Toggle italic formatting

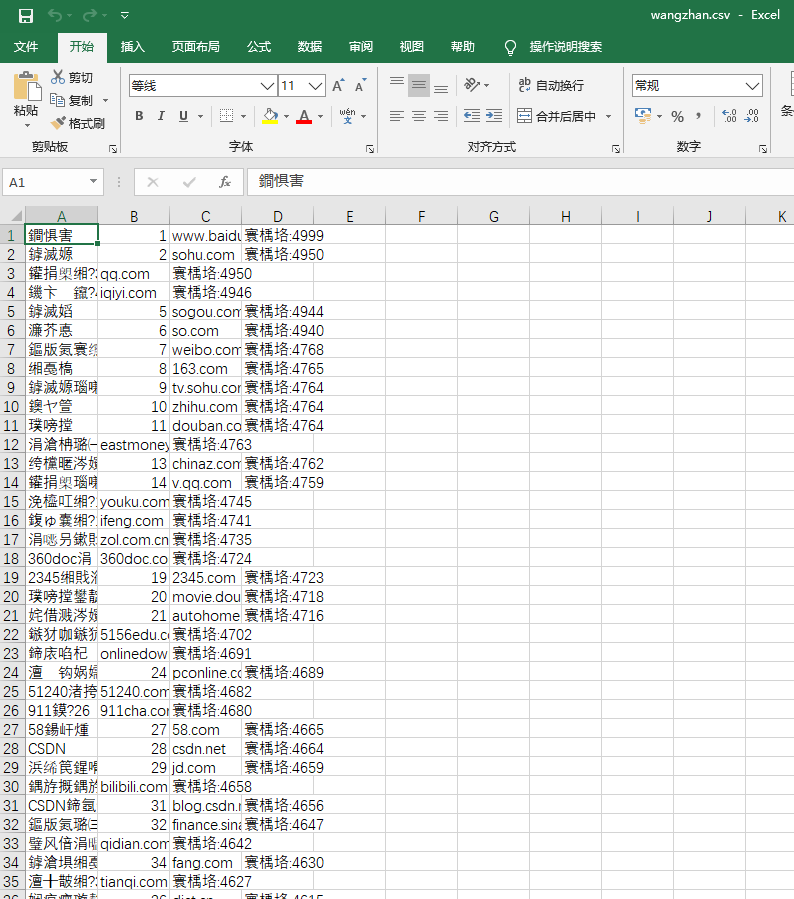pyautogui.click(x=161, y=116)
